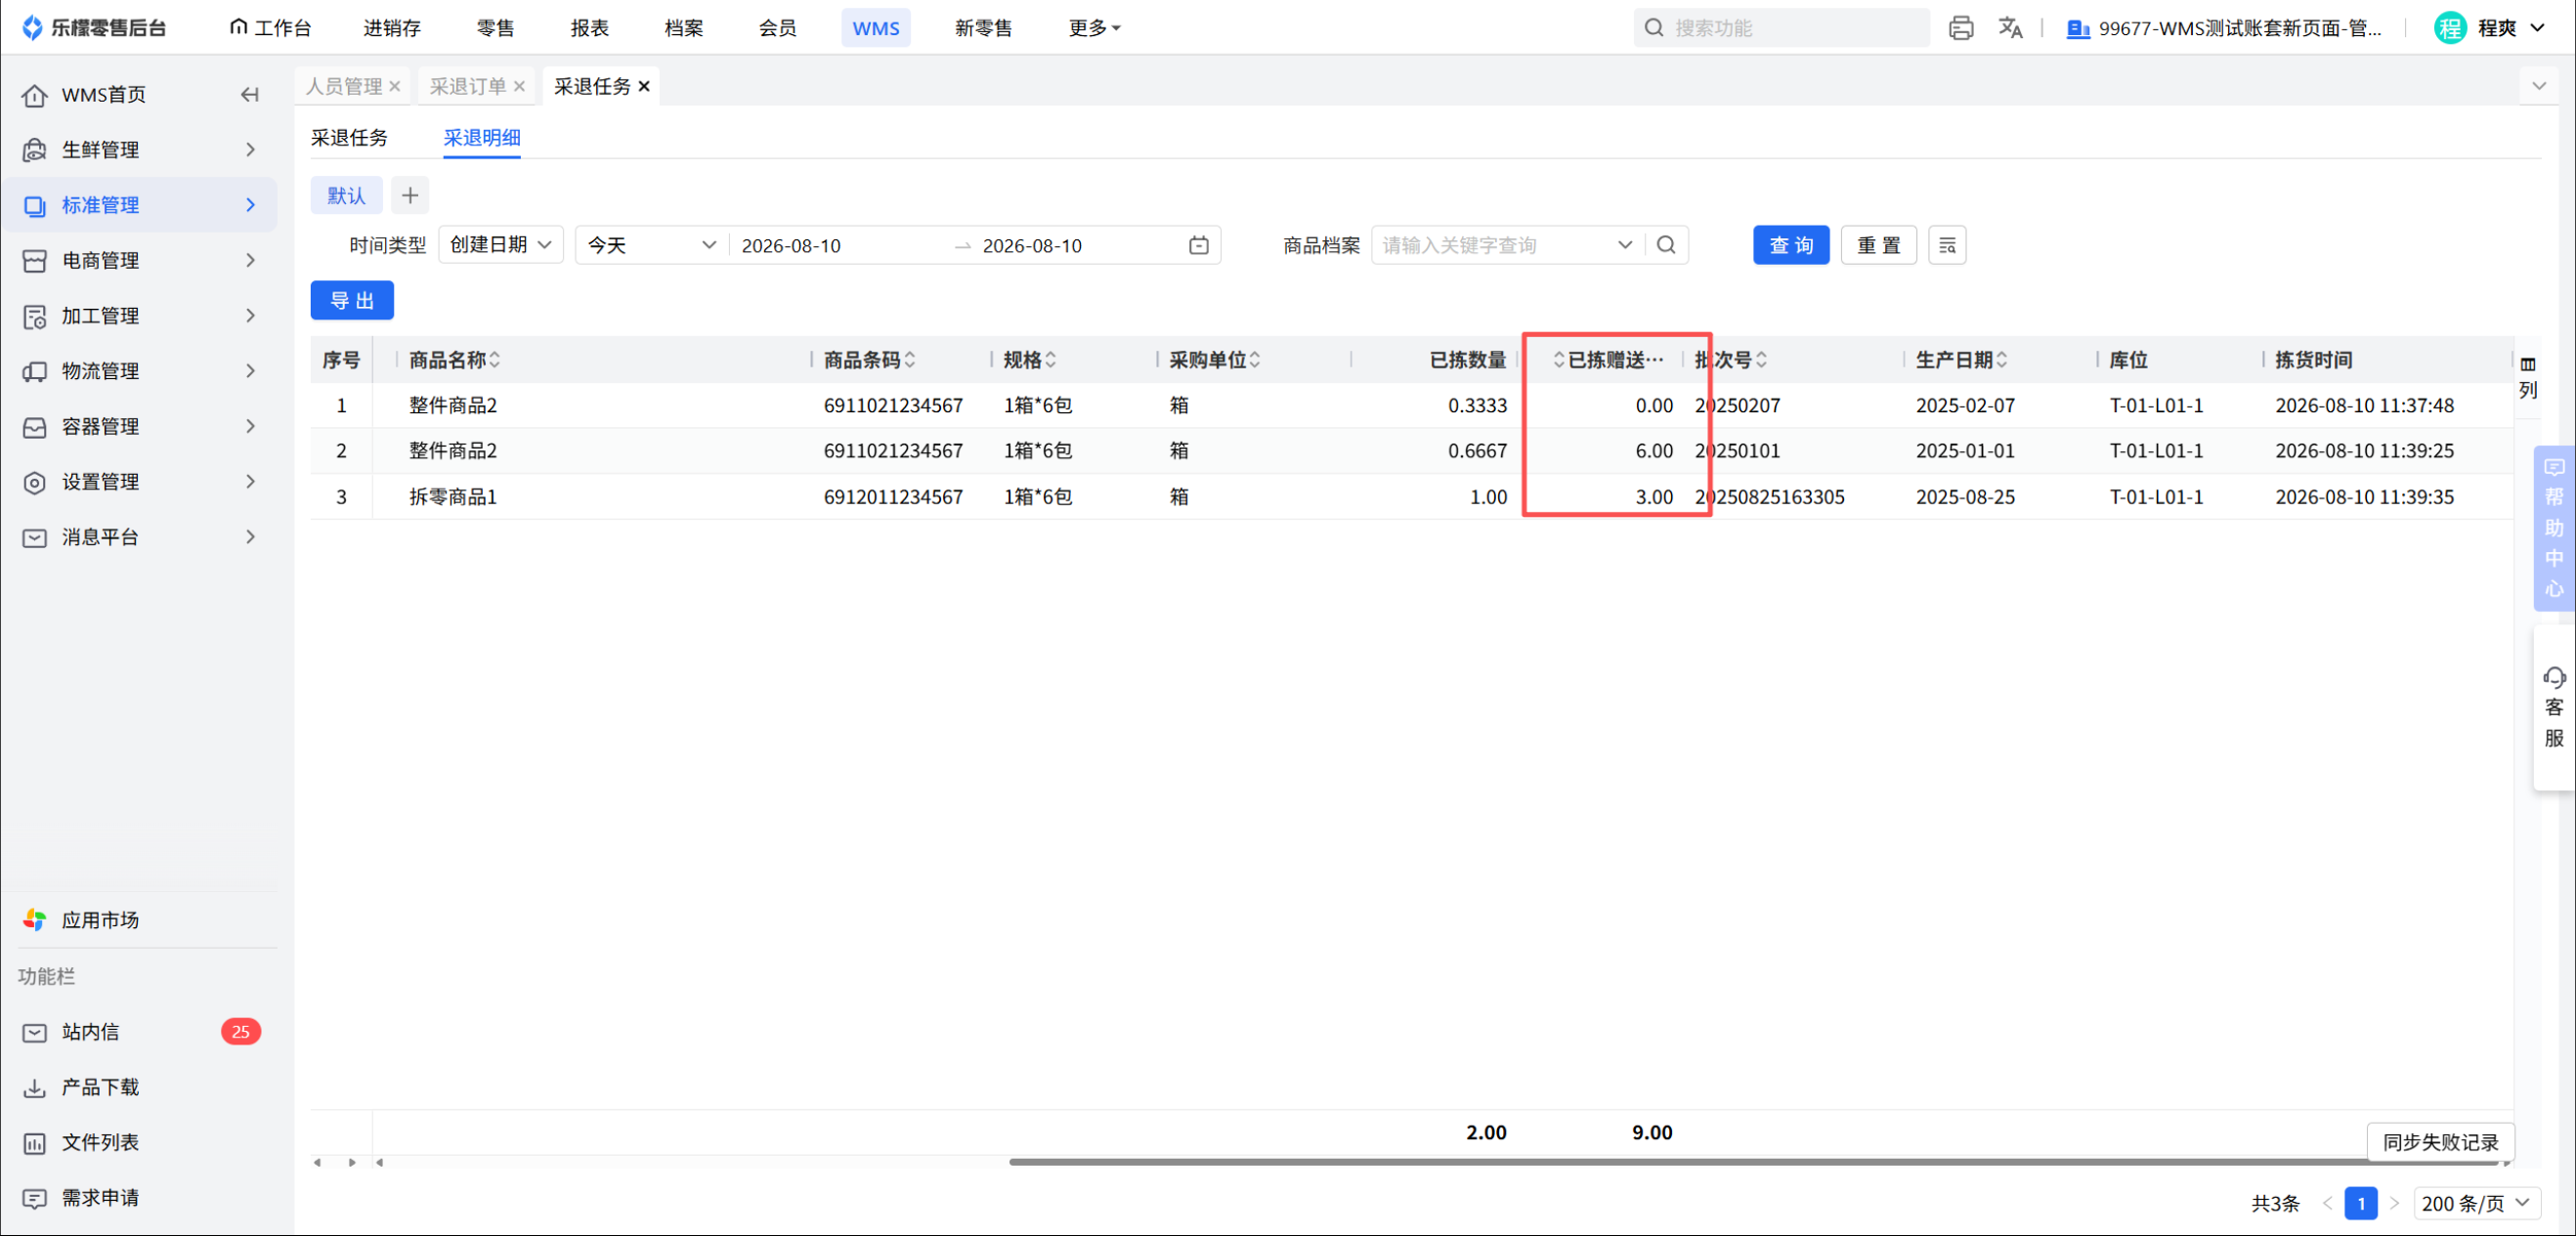Open 应用市场 in sidebar
The height and width of the screenshot is (1236, 2576).
[100, 920]
